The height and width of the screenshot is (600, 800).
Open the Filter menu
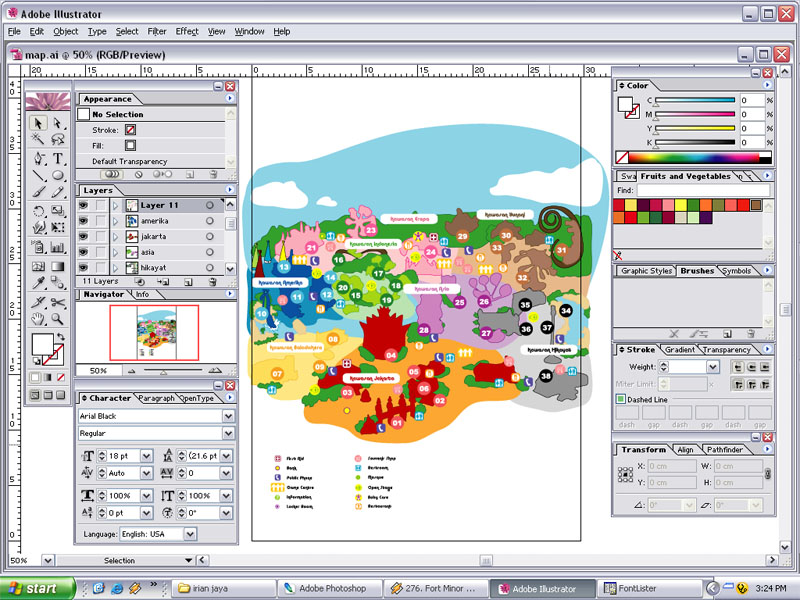tap(155, 31)
